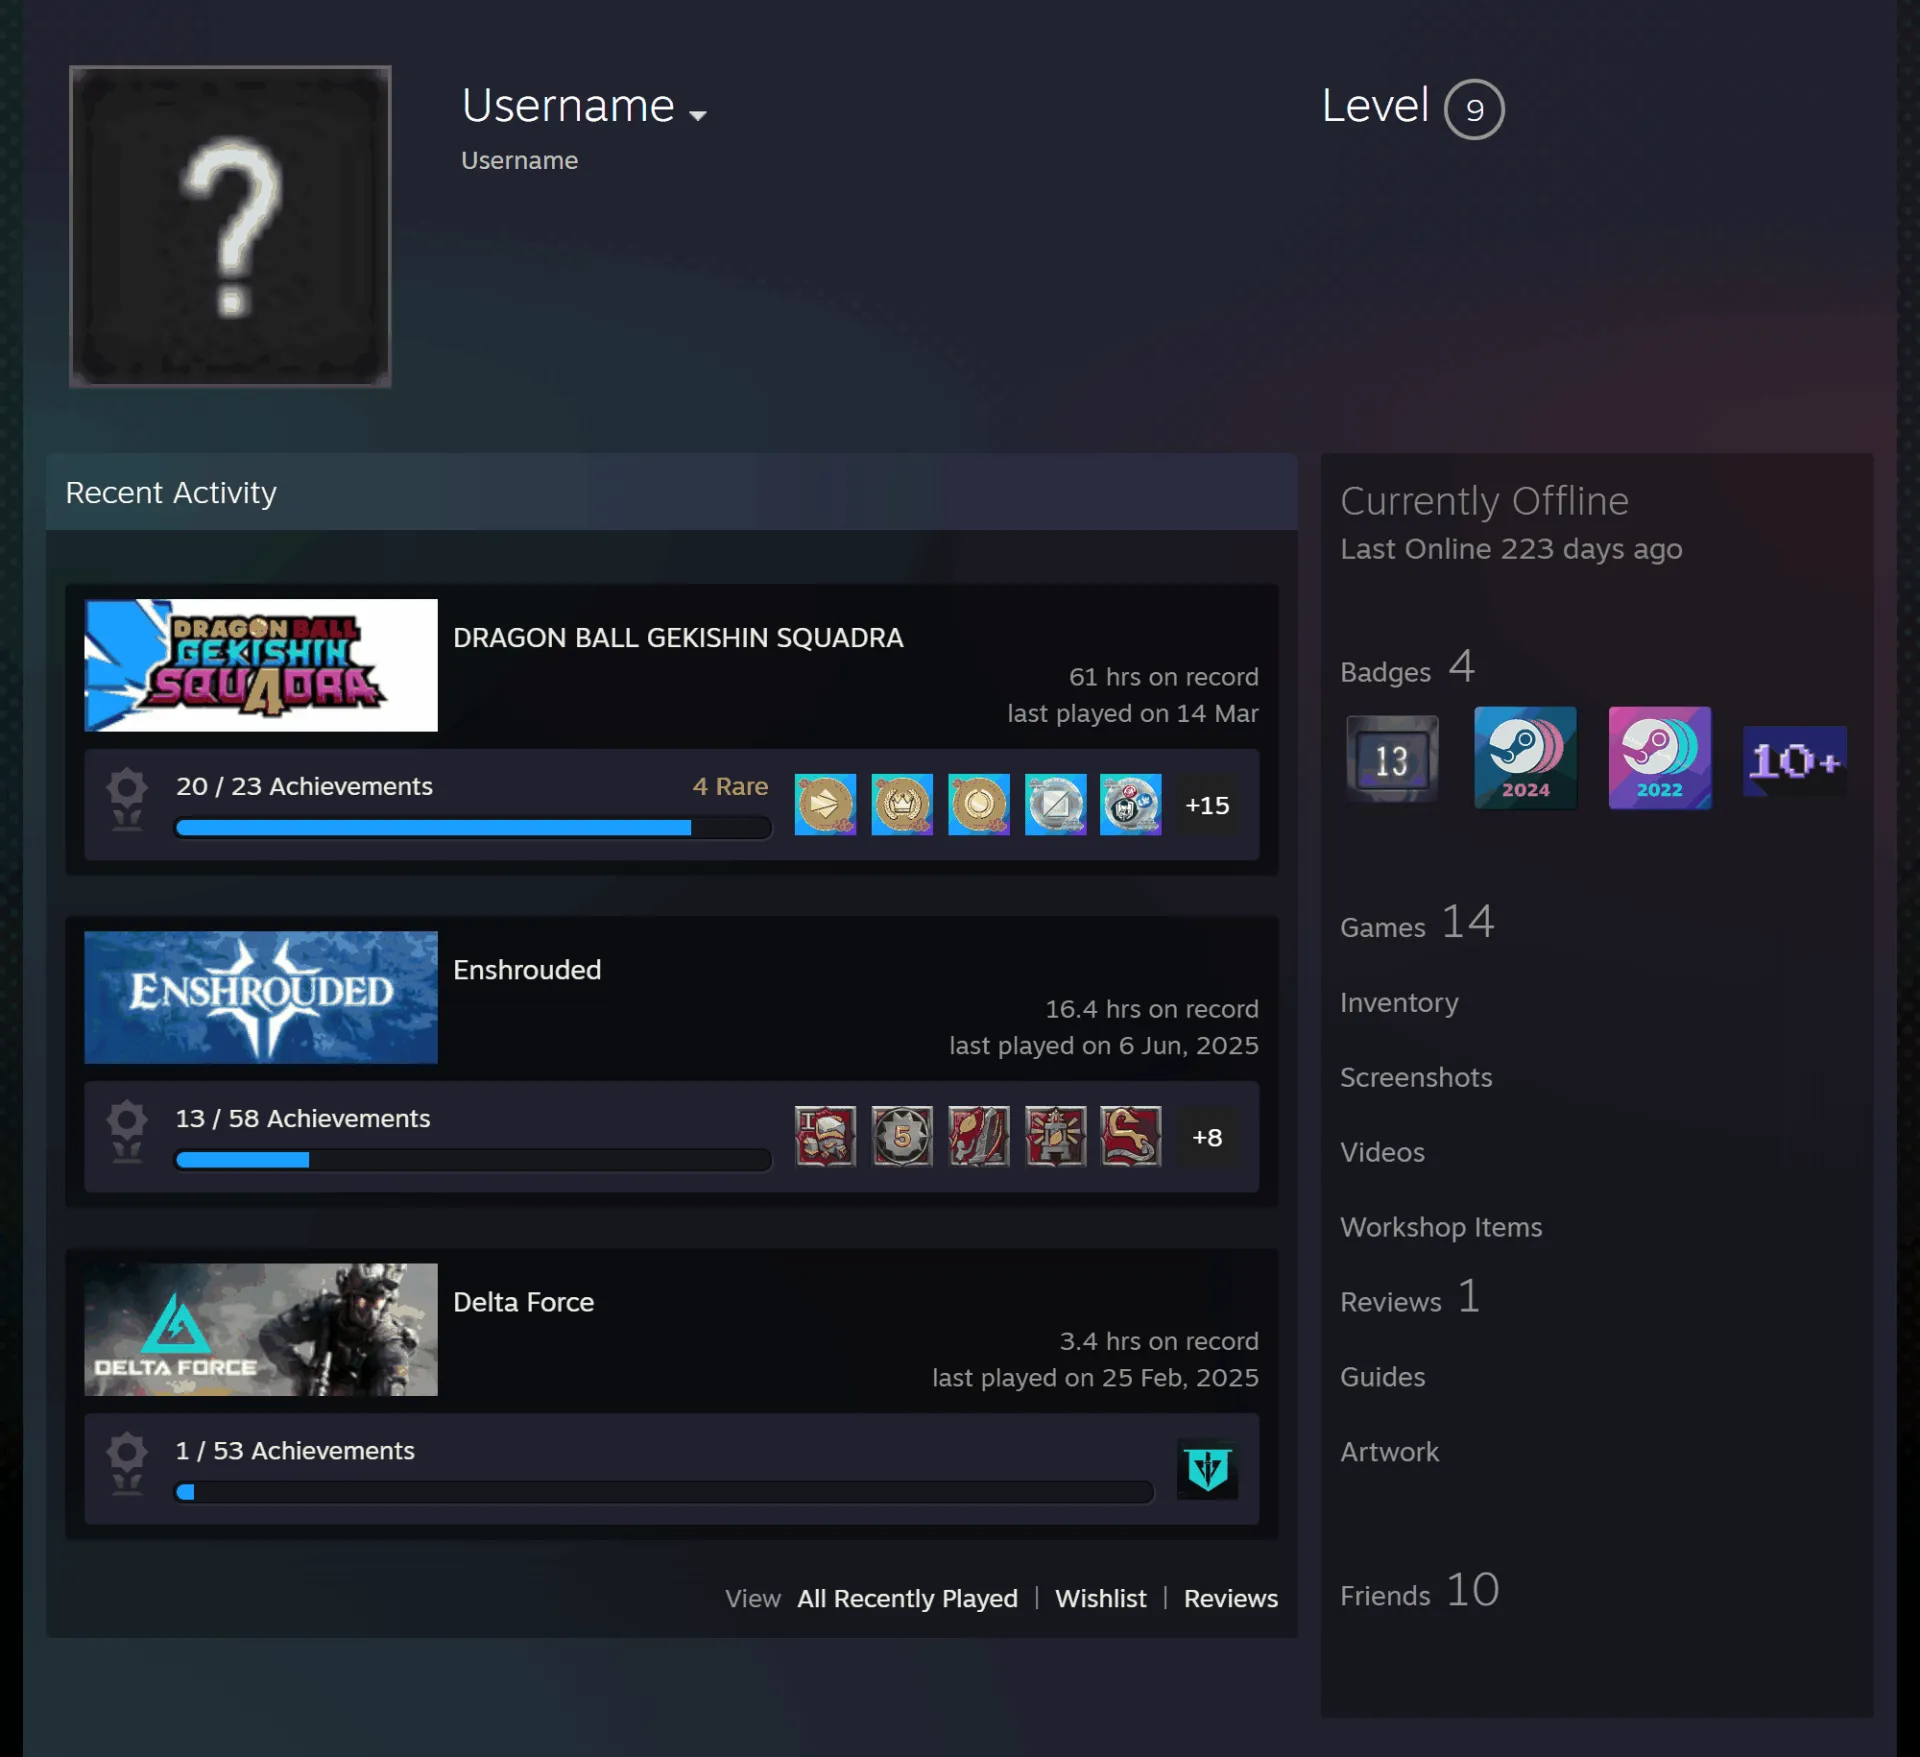The width and height of the screenshot is (1920, 1757).
Task: Open the Friends 10 list
Action: pos(1420,1590)
